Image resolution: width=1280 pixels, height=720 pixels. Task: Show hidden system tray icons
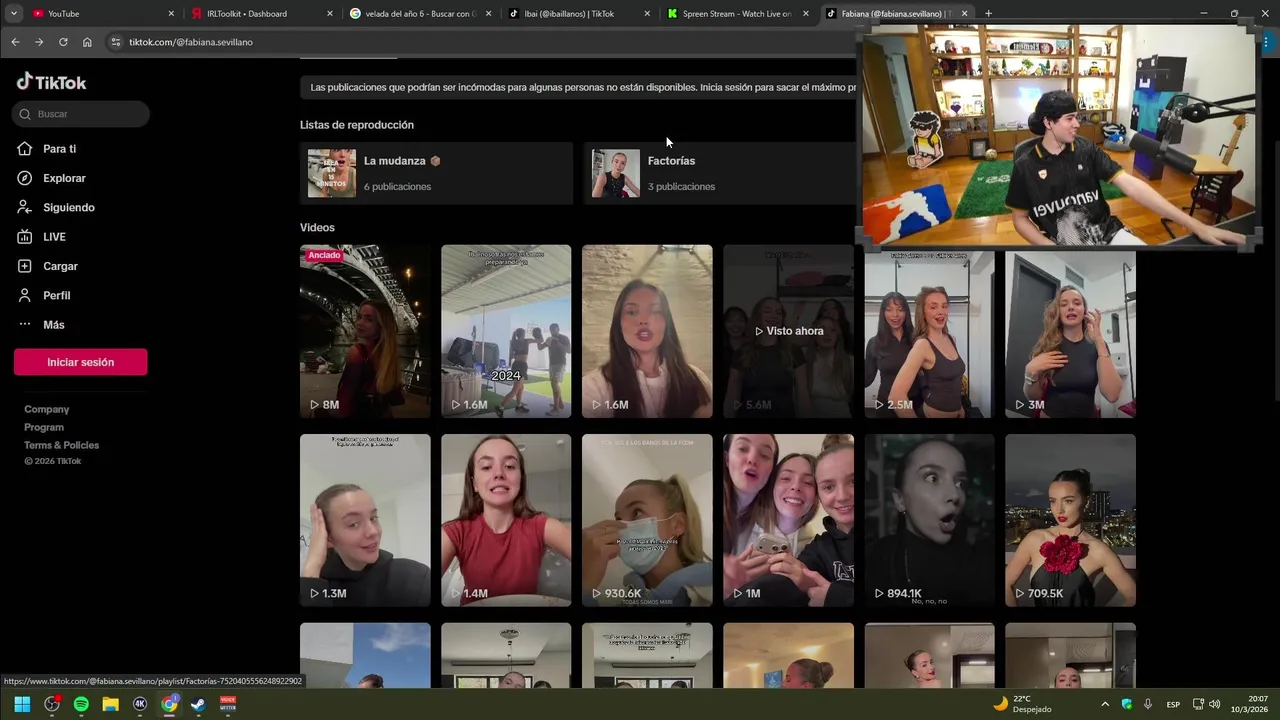pyautogui.click(x=1105, y=704)
